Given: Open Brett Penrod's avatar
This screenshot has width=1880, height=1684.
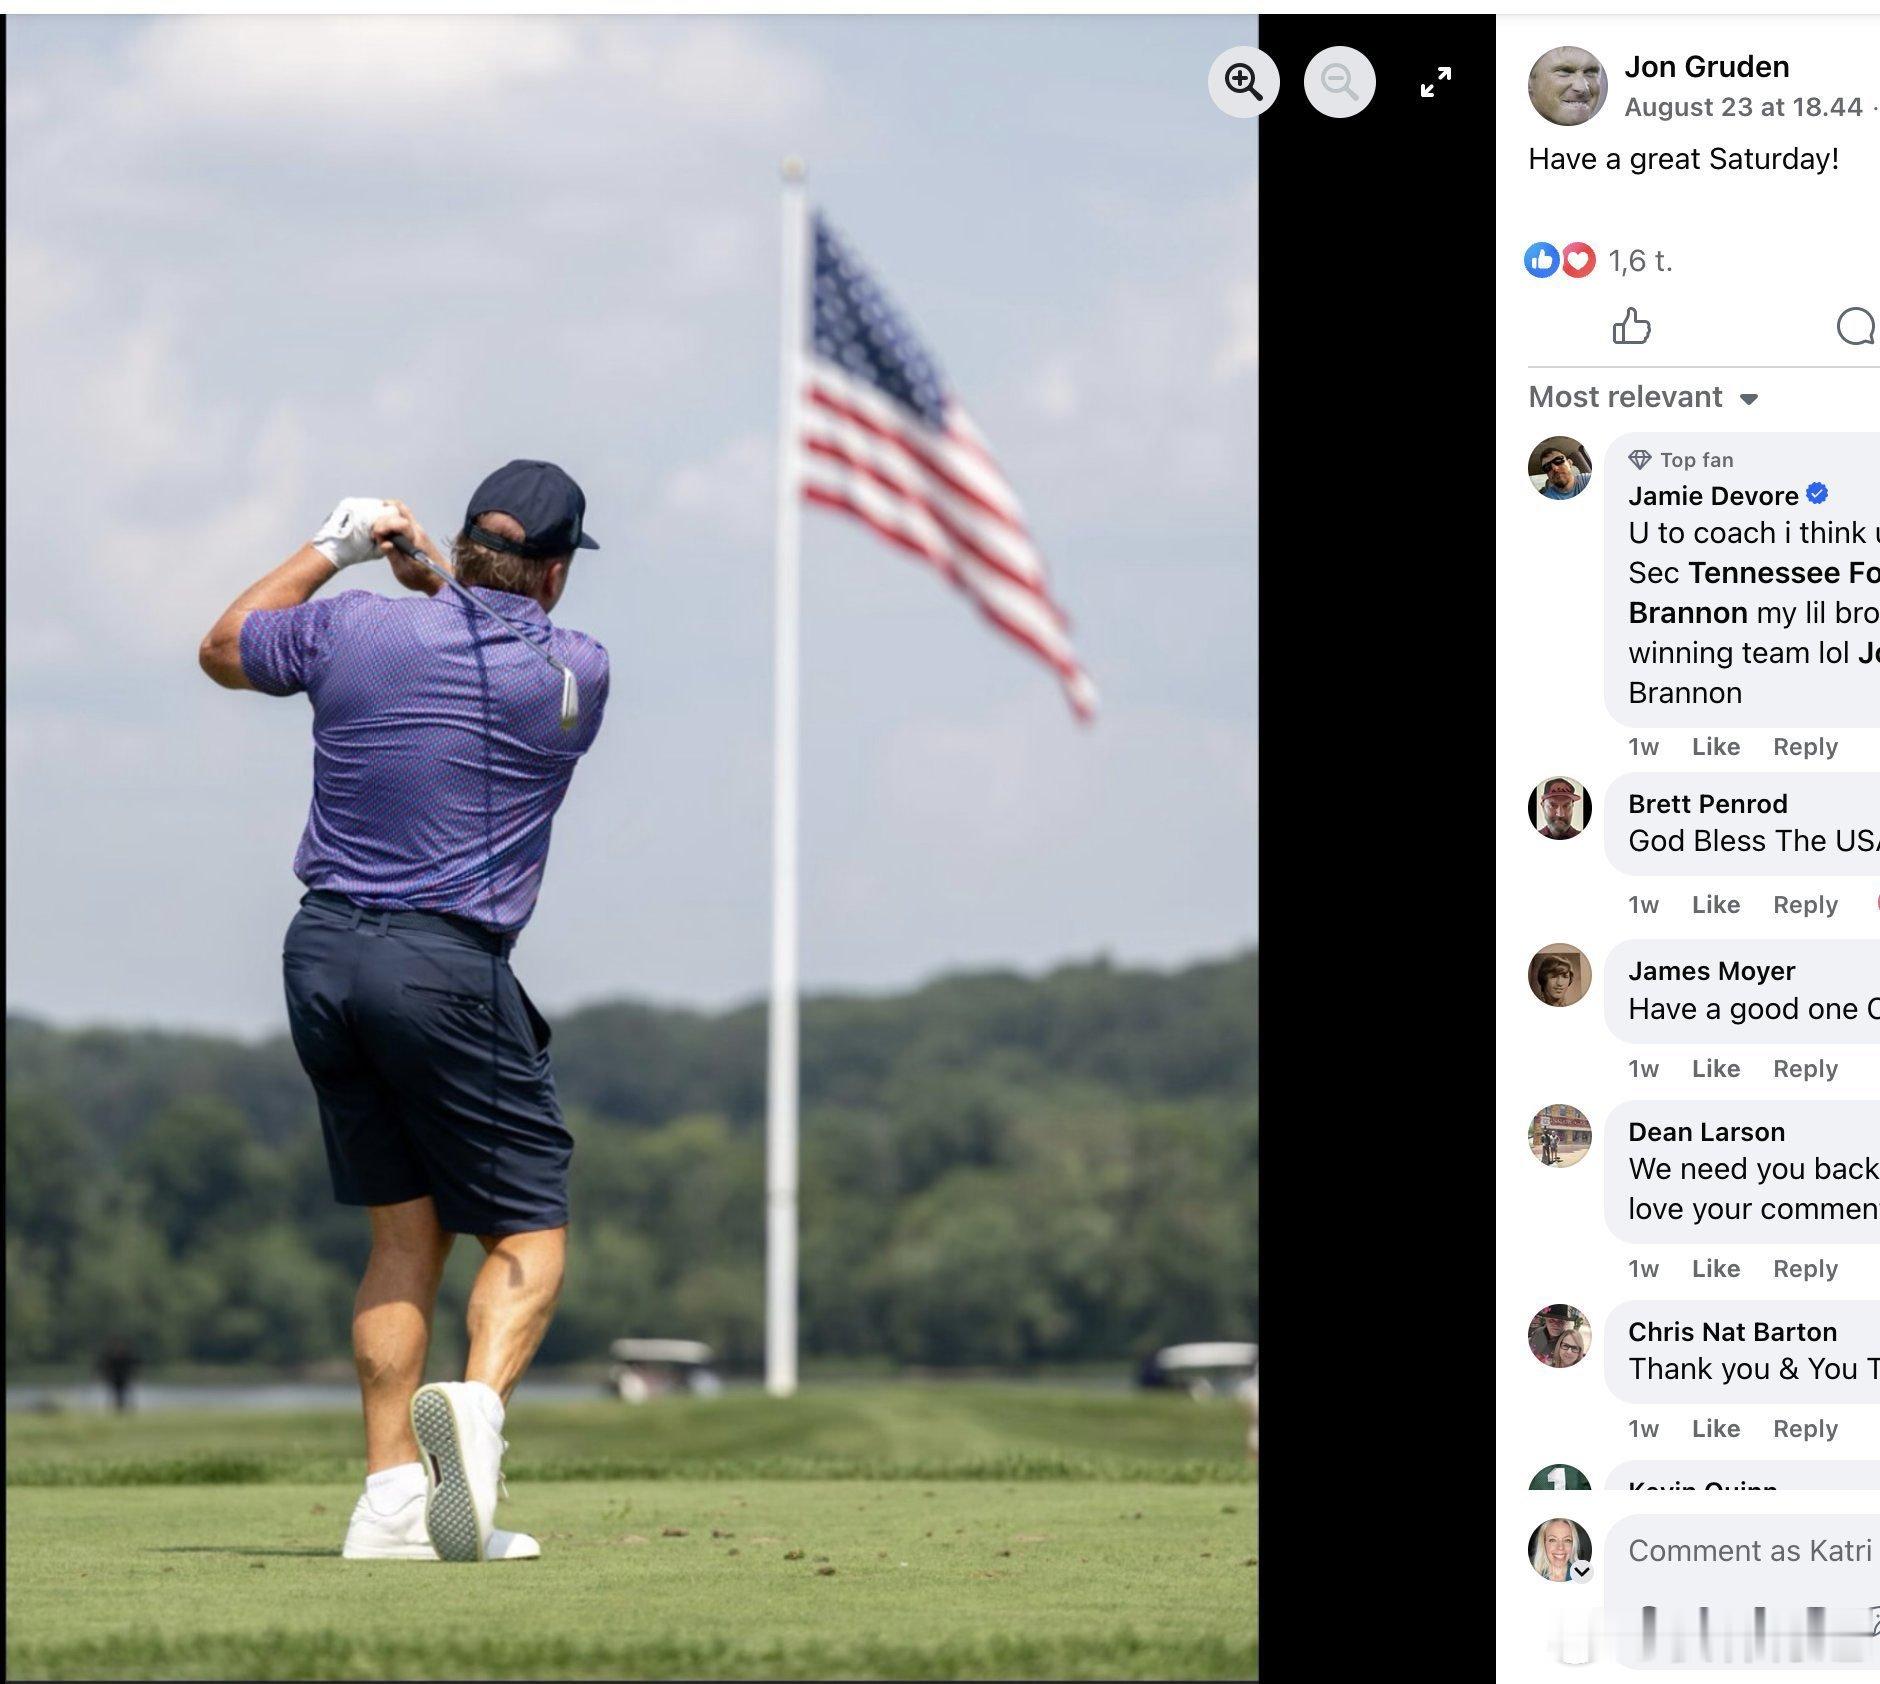Looking at the screenshot, I should (1559, 808).
